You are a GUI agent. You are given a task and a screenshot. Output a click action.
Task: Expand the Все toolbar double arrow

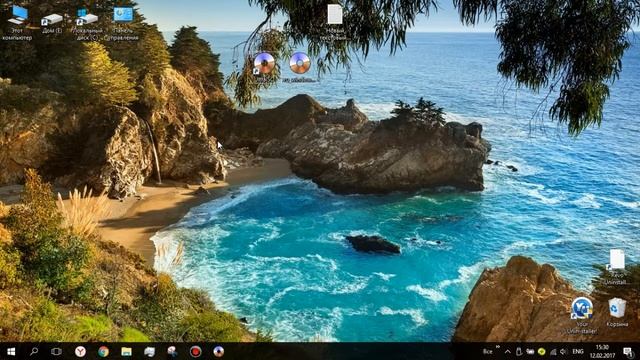[498, 347]
